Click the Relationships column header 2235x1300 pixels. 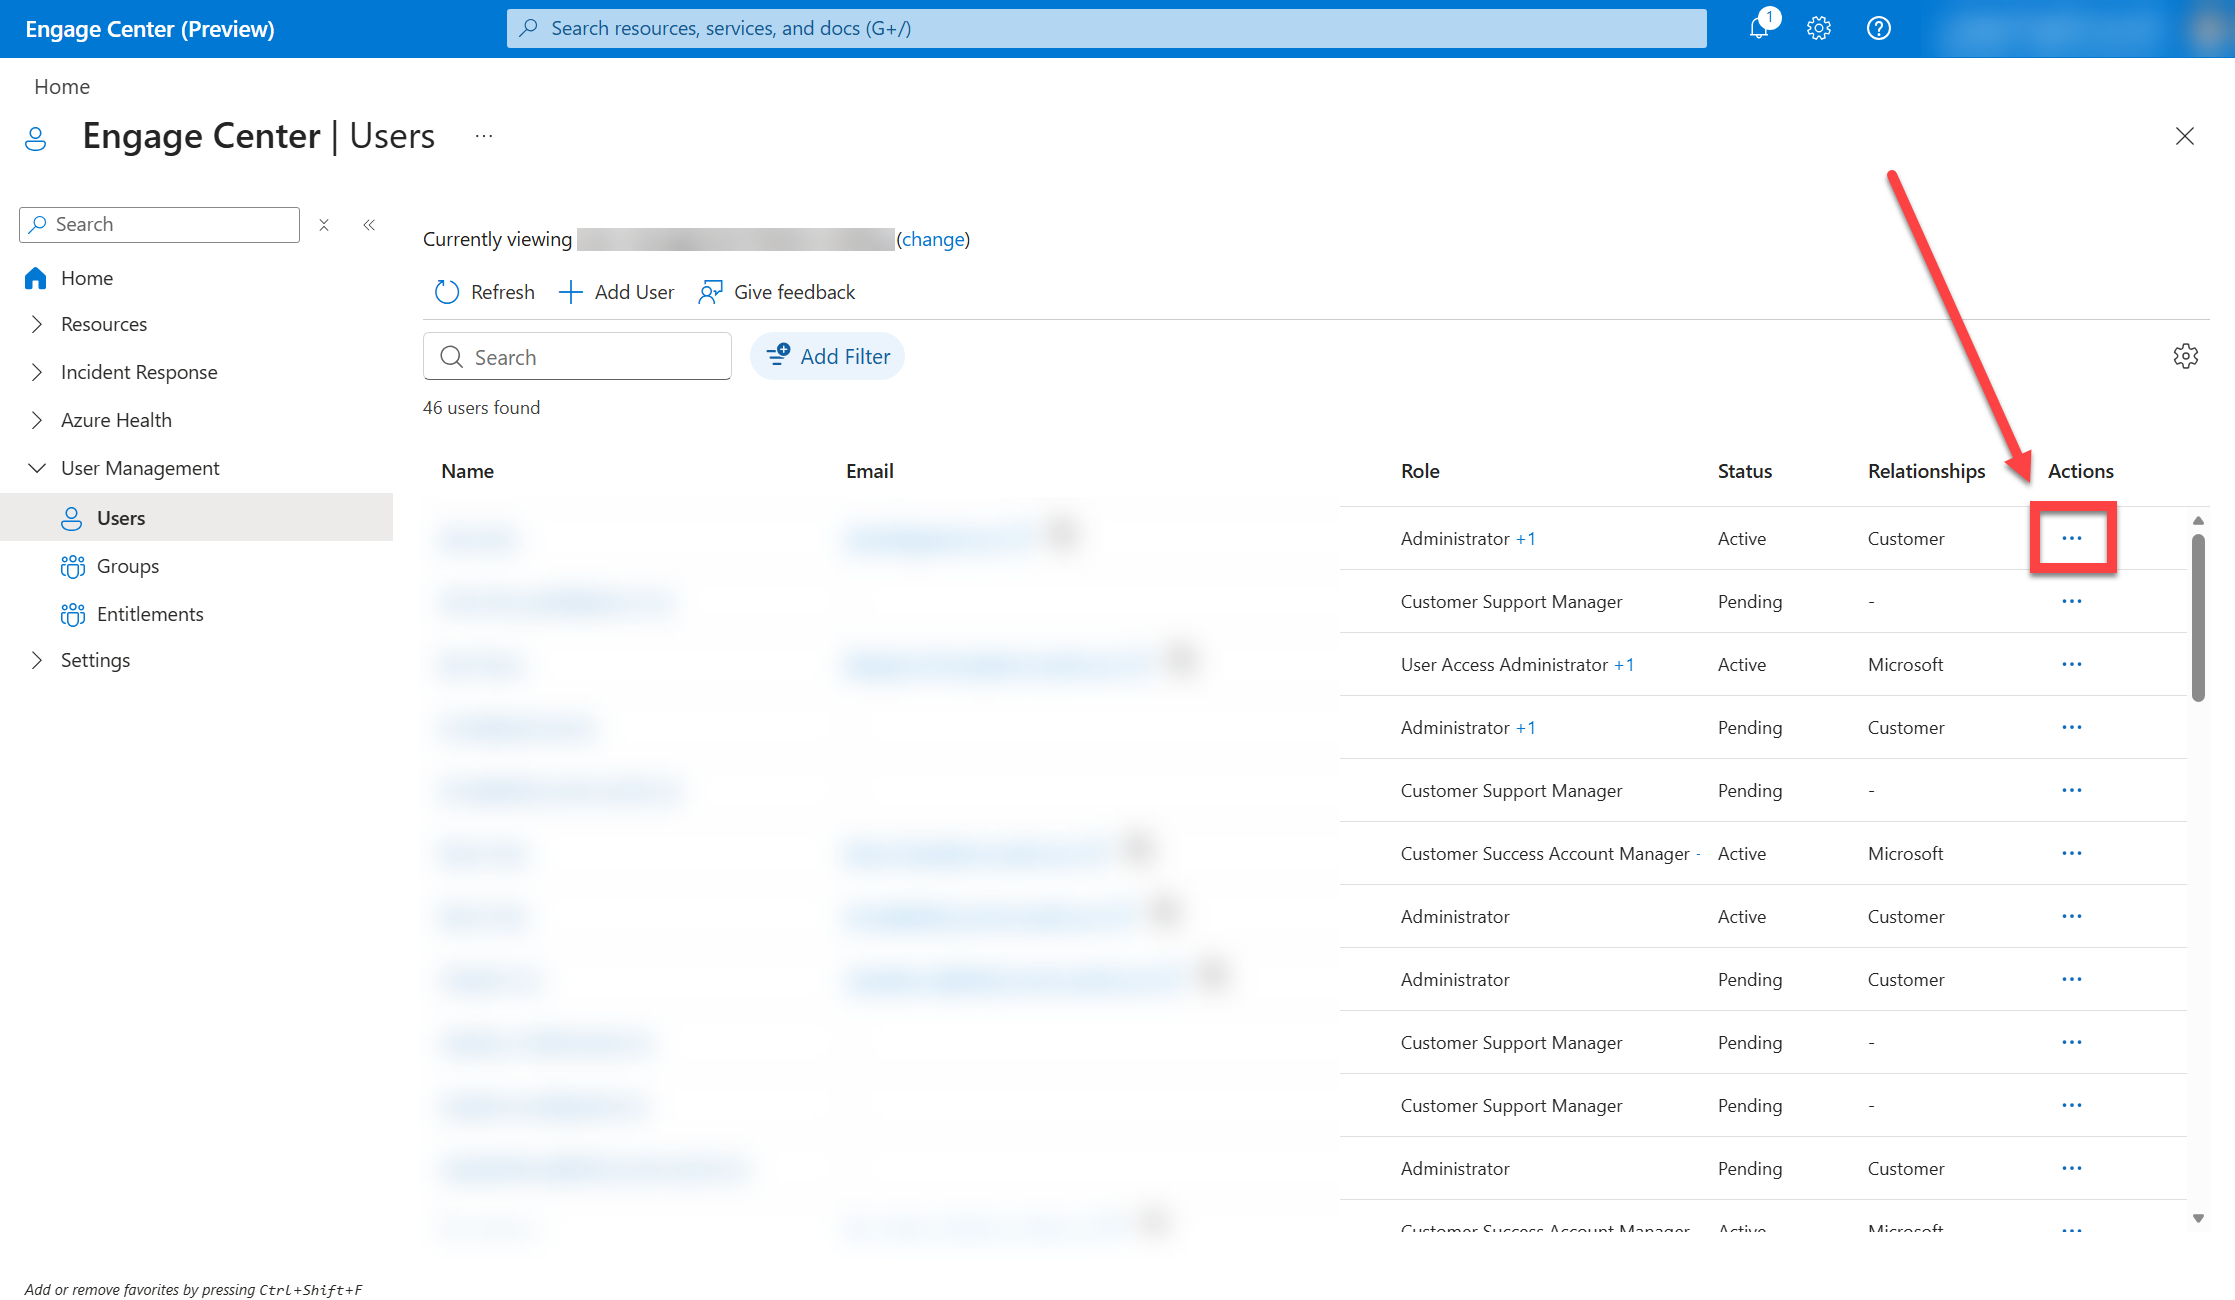pos(1926,471)
